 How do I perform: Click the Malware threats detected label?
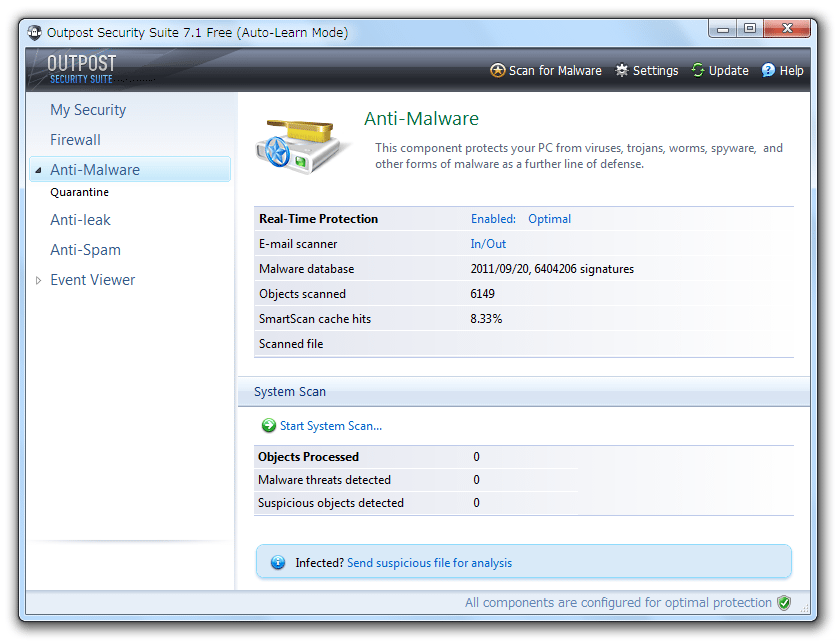pos(324,480)
